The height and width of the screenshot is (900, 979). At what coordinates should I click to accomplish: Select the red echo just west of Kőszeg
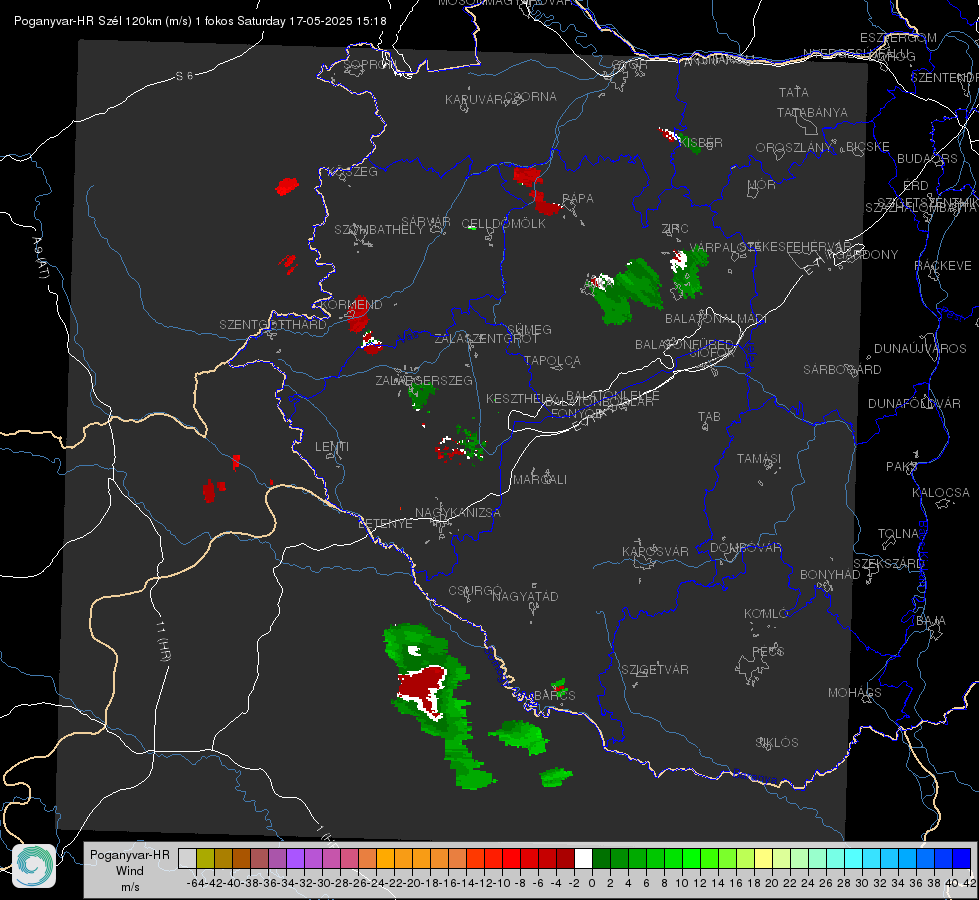[287, 186]
